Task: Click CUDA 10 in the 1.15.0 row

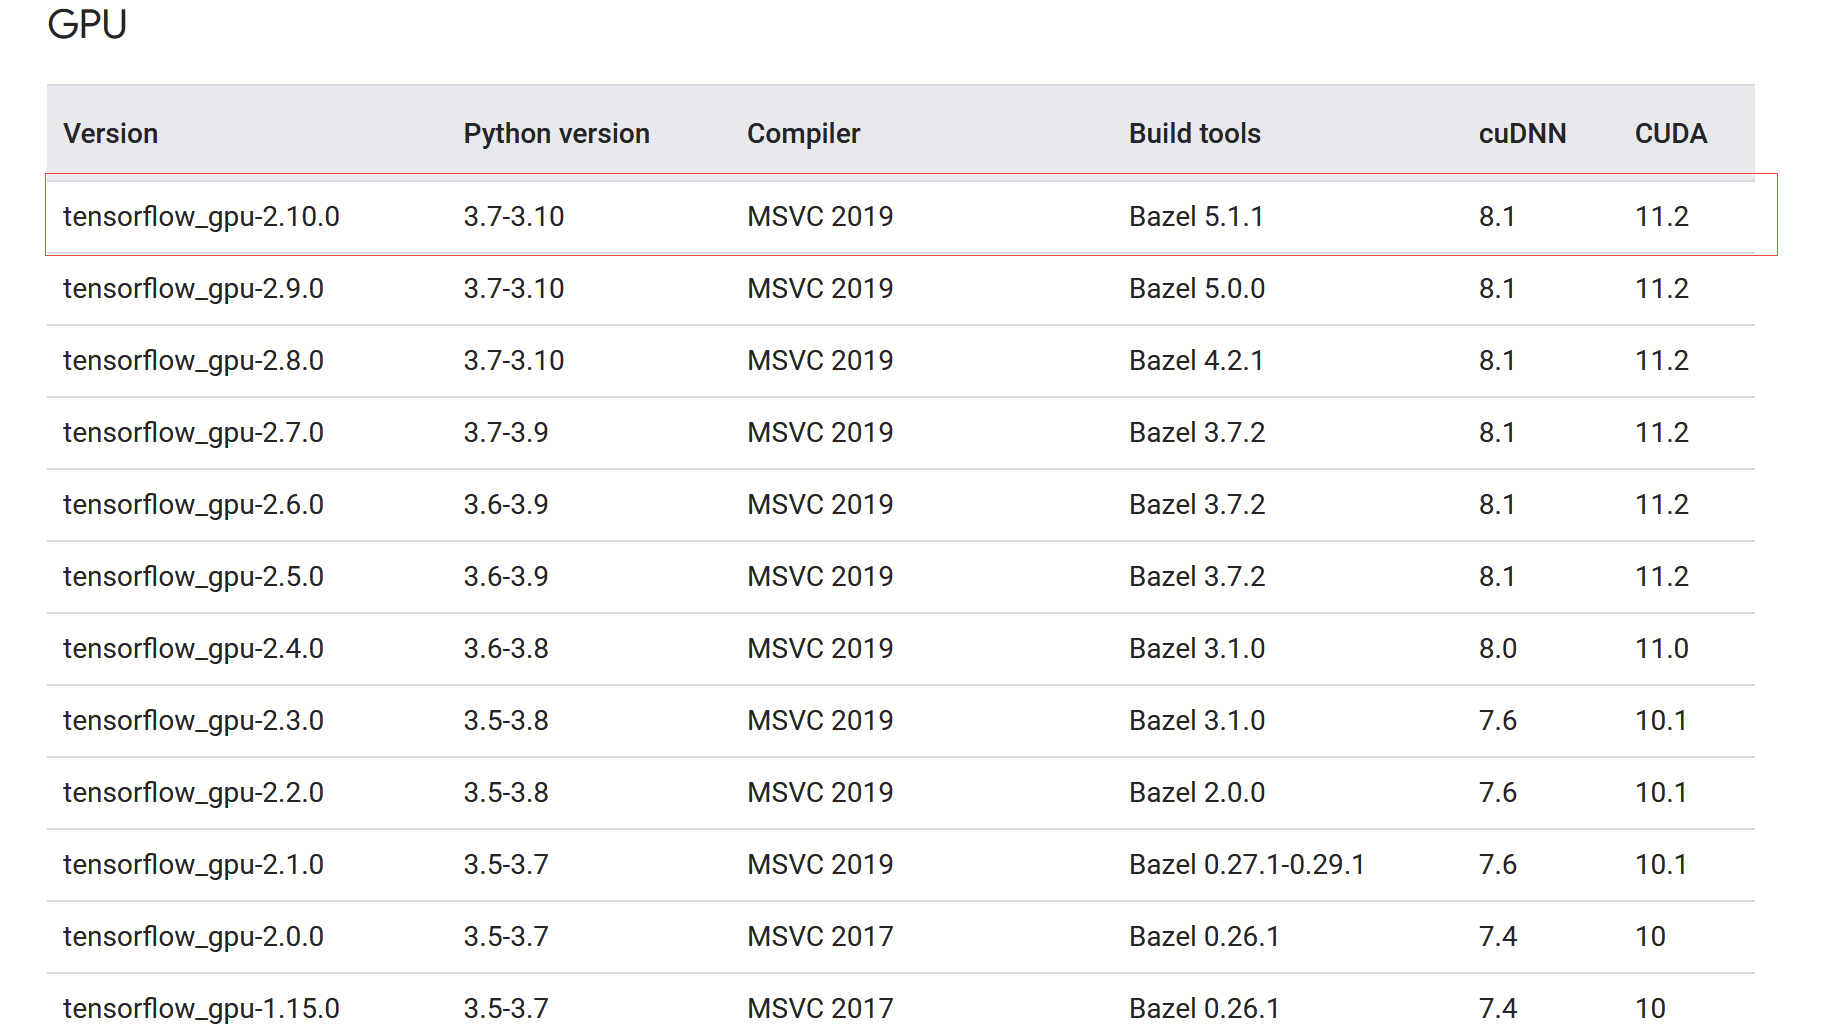Action: tap(1650, 1008)
